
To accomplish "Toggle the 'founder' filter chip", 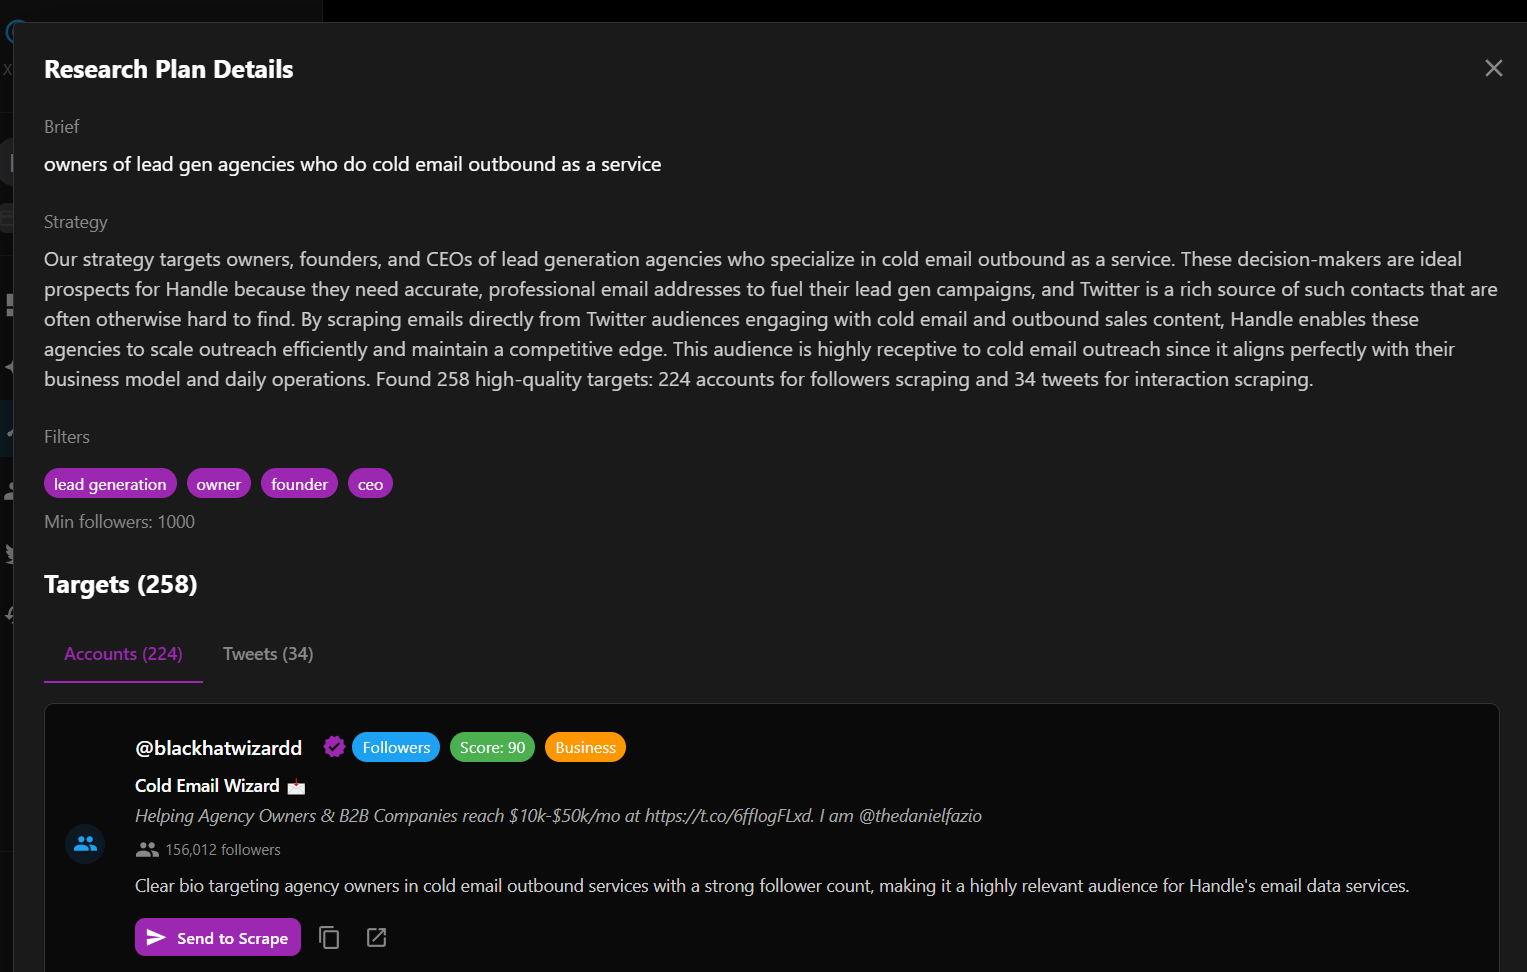I will (x=299, y=483).
